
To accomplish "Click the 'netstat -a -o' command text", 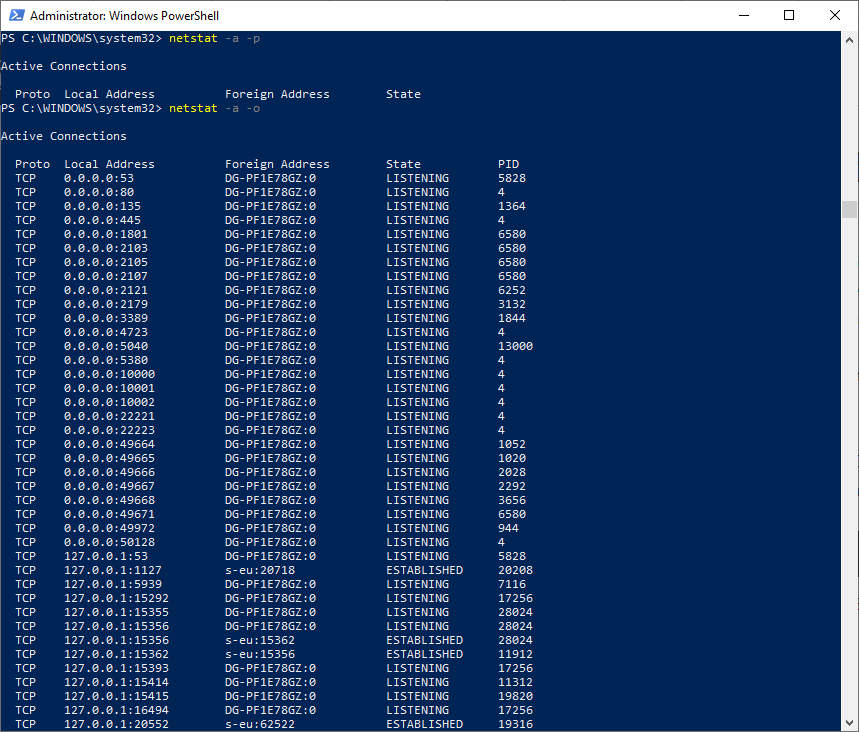I will tap(215, 108).
